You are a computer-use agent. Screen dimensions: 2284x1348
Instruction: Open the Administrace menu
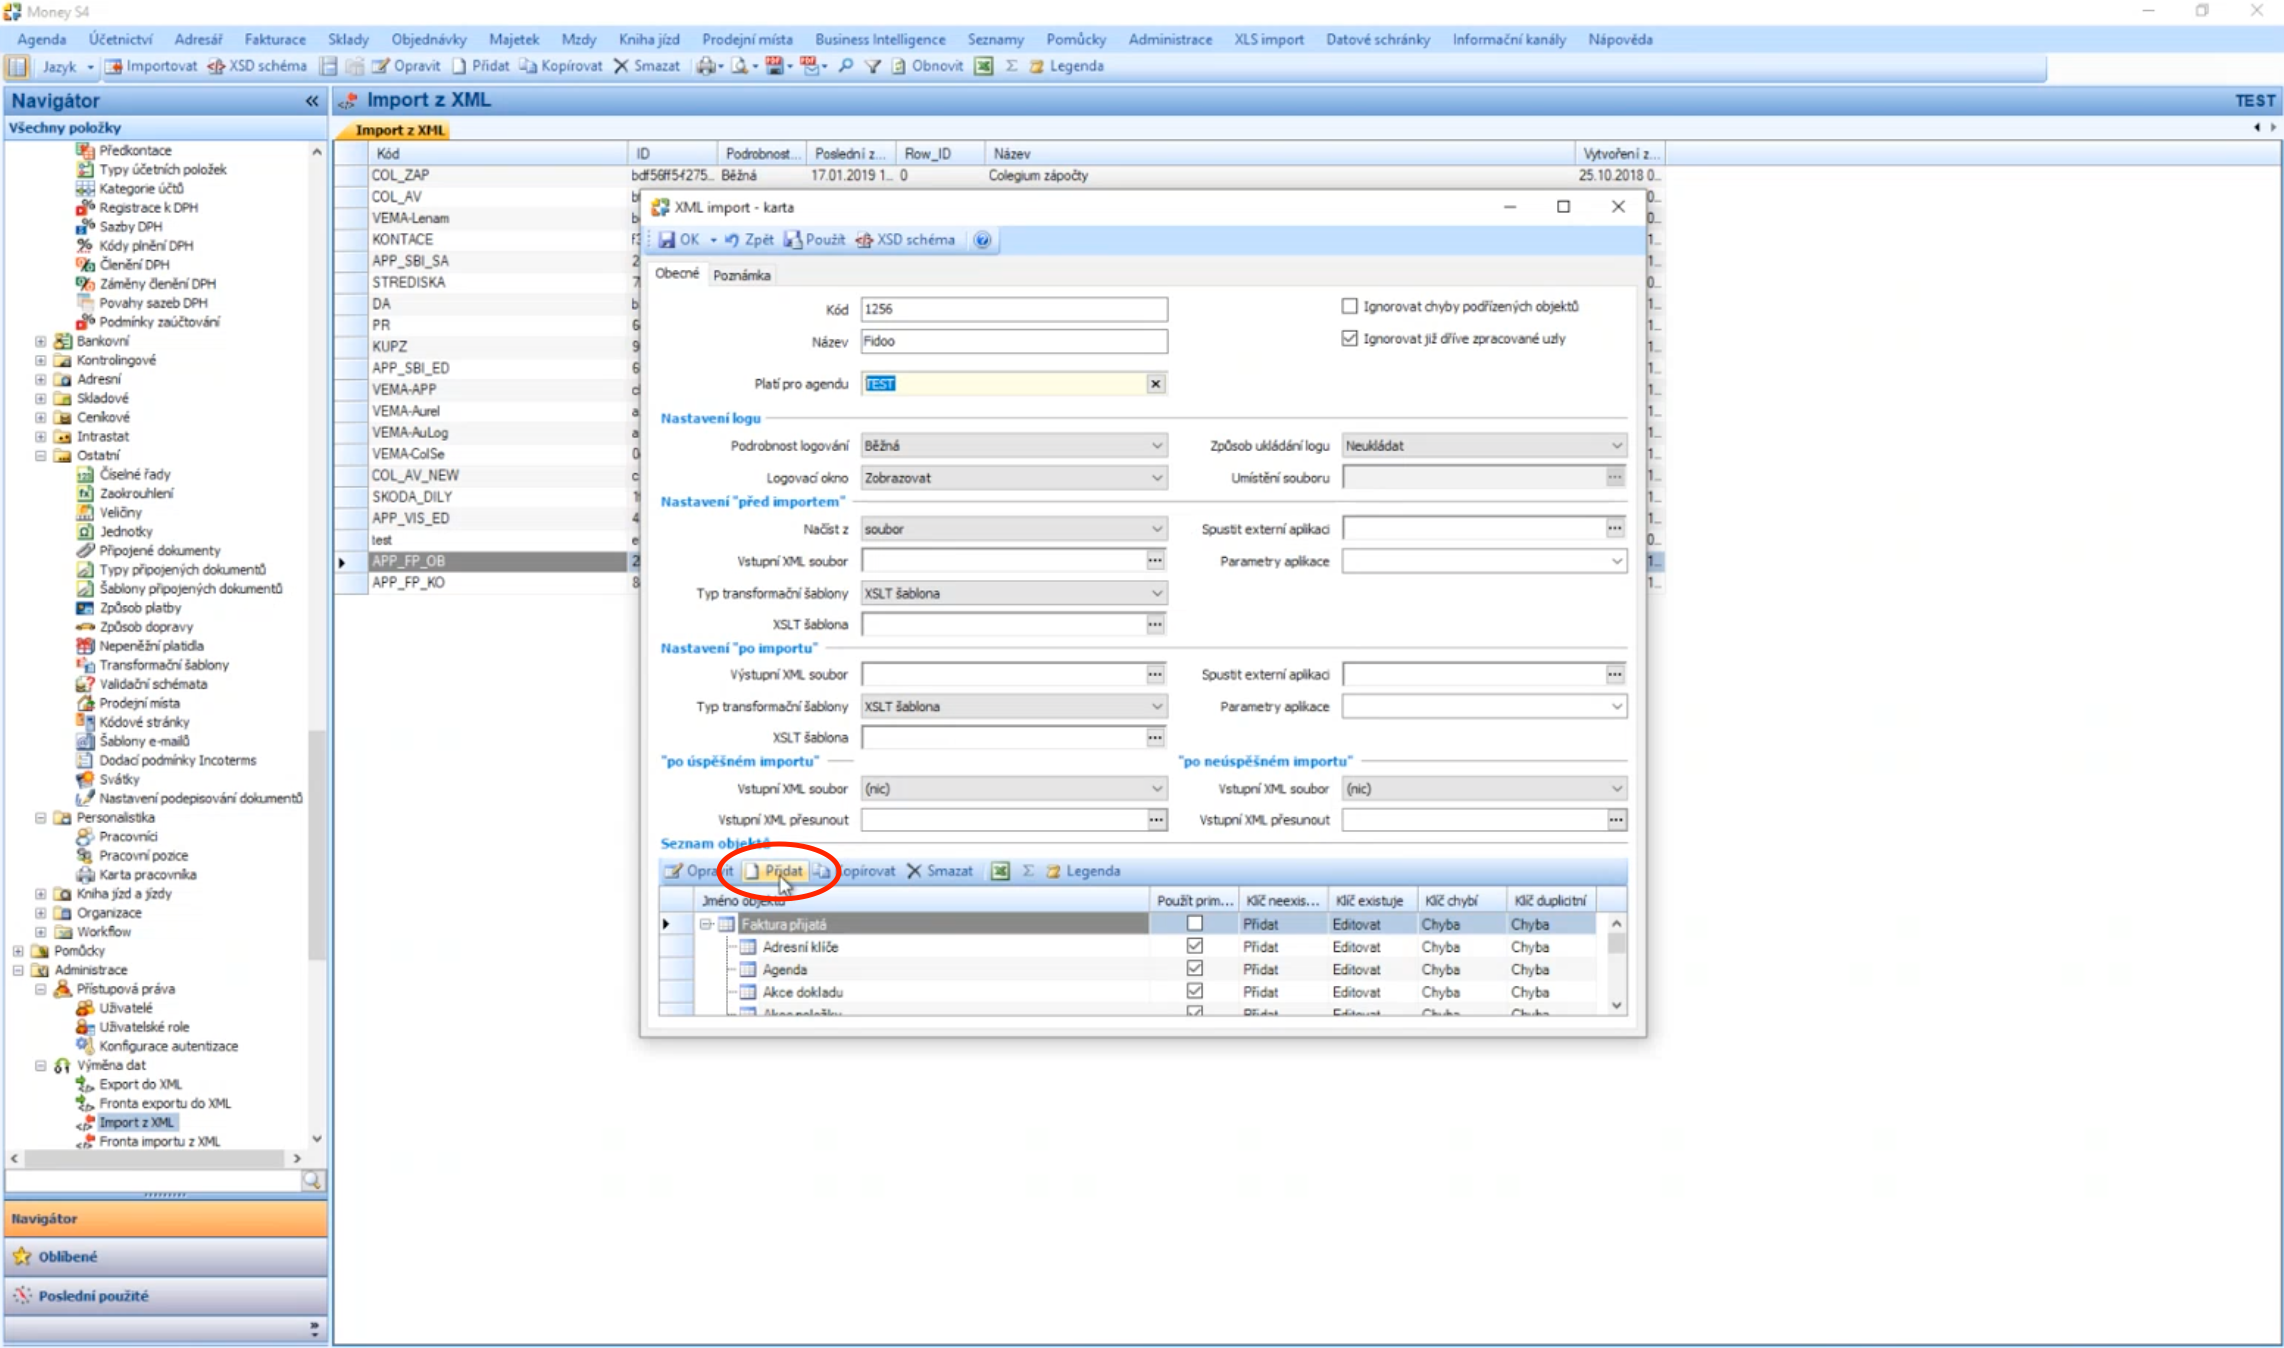click(1170, 39)
